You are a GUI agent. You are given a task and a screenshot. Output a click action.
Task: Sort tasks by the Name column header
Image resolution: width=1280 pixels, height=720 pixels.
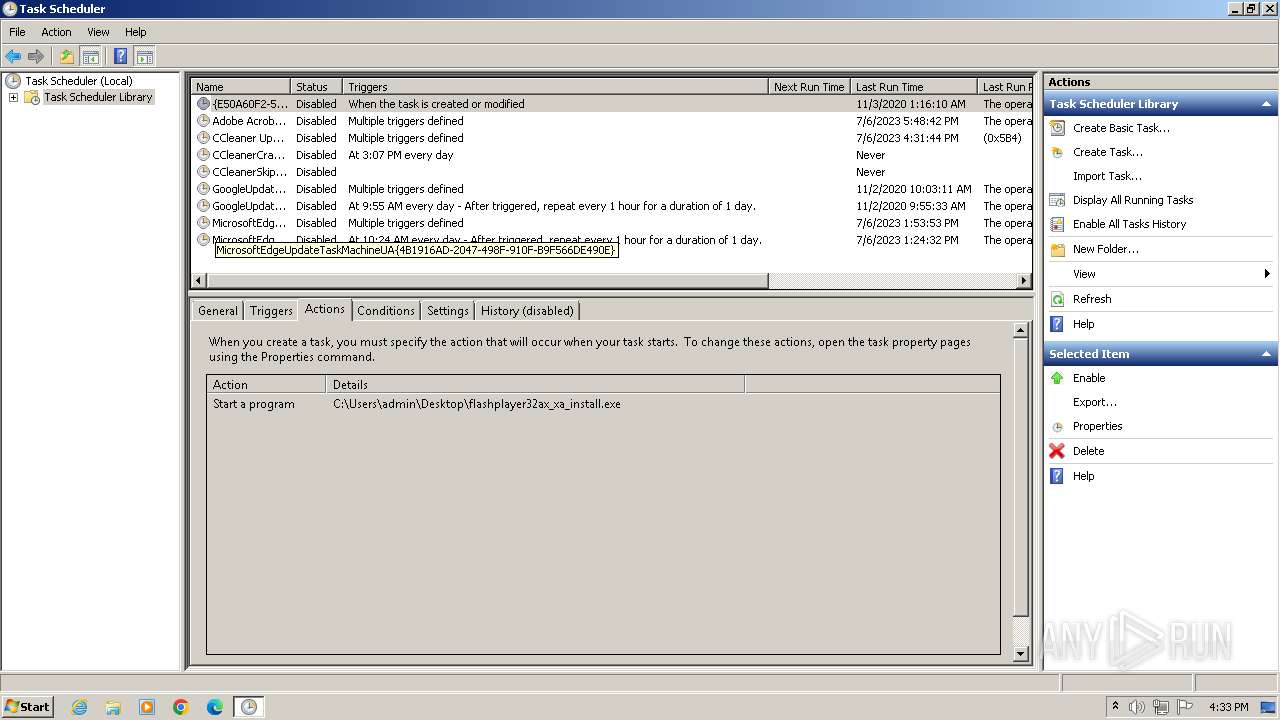coord(240,87)
